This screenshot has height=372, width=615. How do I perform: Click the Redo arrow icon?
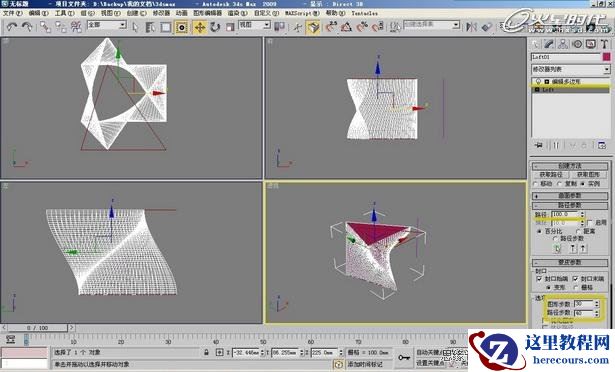click(27, 27)
